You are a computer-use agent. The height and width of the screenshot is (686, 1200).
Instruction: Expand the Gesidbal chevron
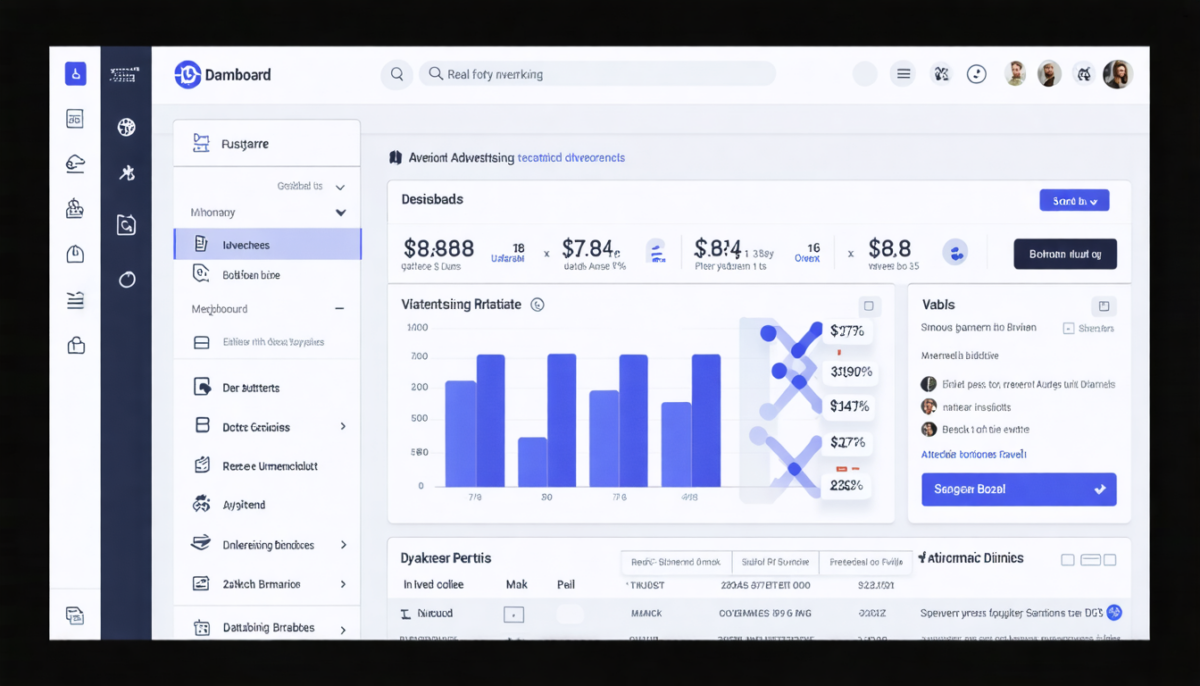[x=340, y=187]
